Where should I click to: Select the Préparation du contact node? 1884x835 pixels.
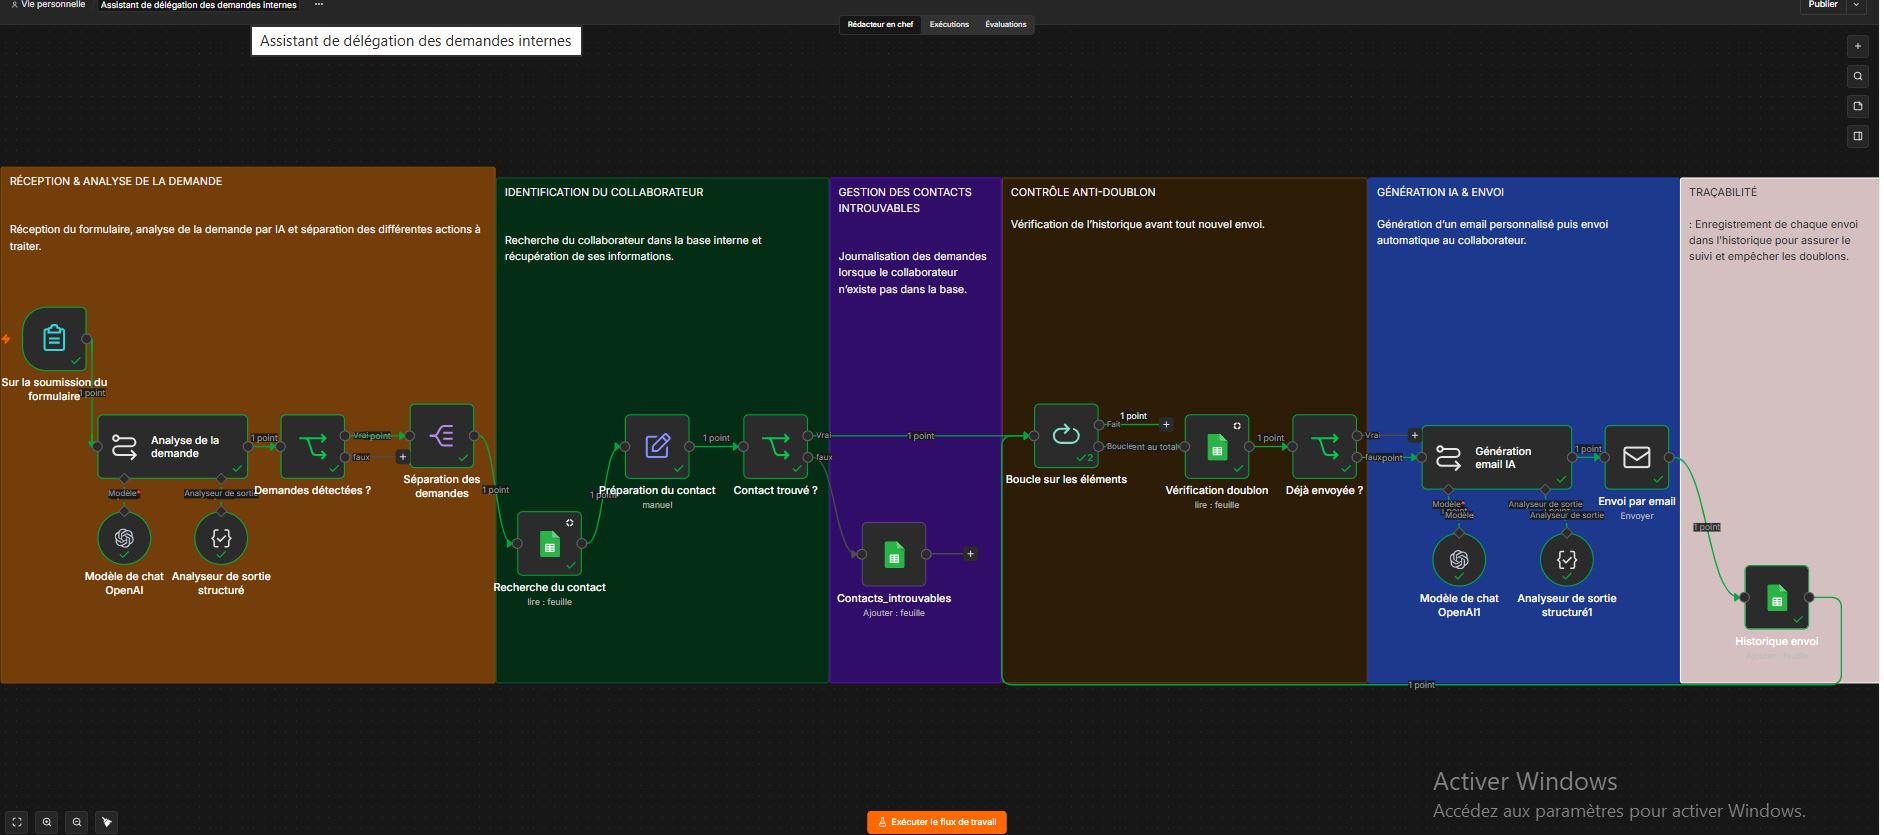[x=657, y=446]
